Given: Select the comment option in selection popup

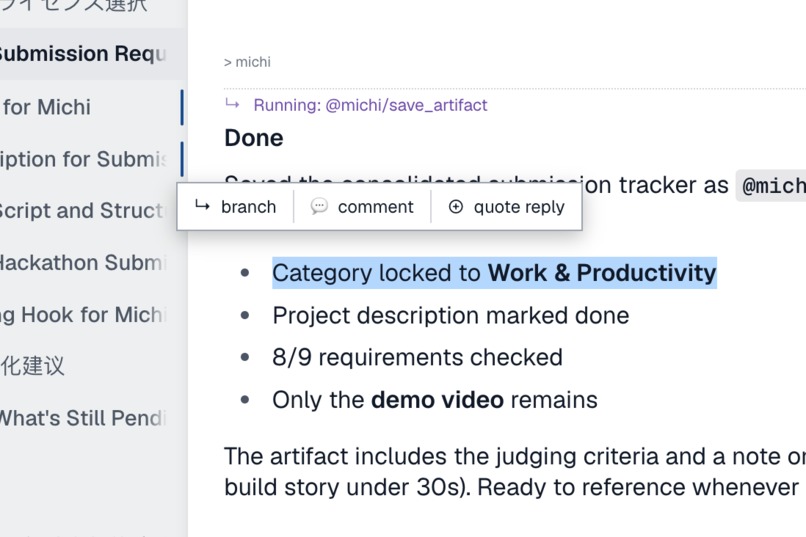Looking at the screenshot, I should pyautogui.click(x=362, y=207).
